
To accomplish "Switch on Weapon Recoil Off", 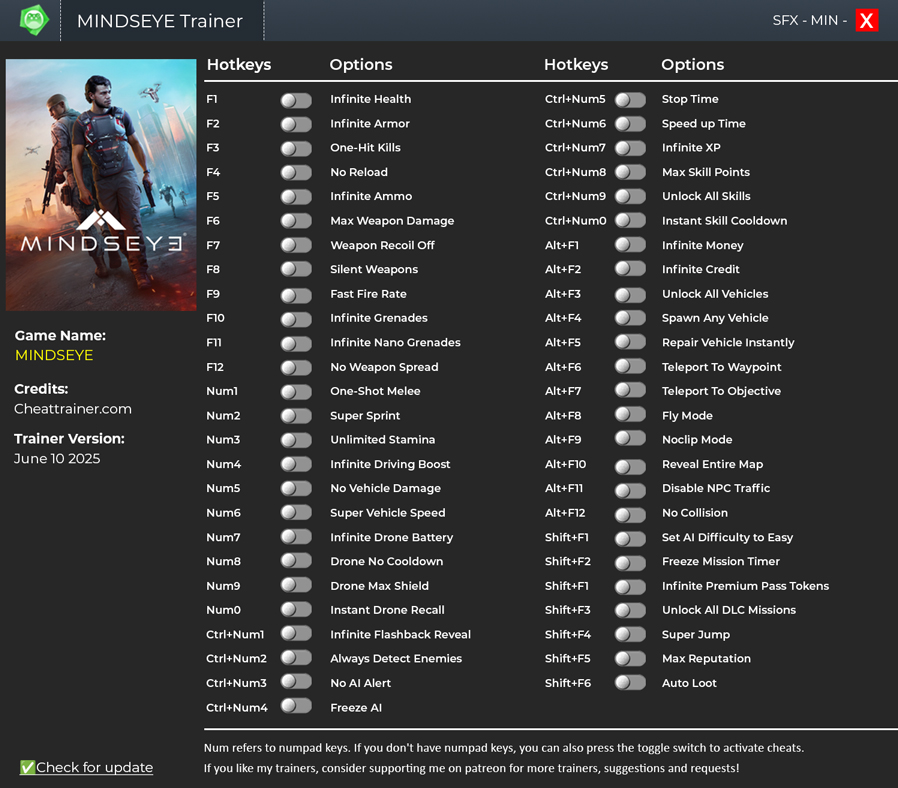I will point(296,245).
